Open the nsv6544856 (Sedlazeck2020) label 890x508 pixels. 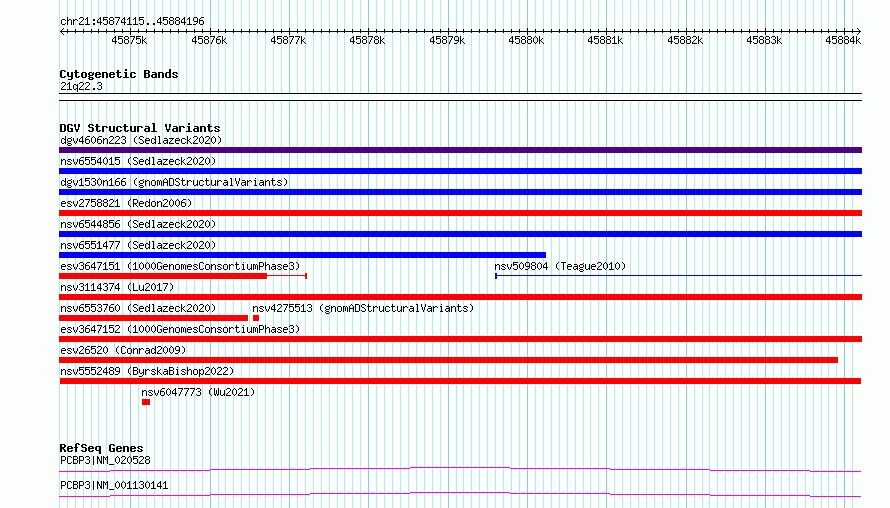pos(138,224)
